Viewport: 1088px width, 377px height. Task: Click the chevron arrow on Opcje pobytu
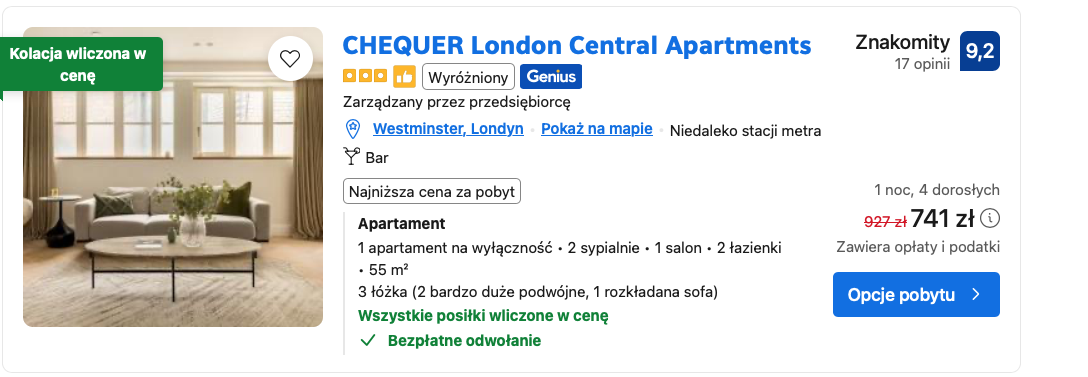coord(976,294)
